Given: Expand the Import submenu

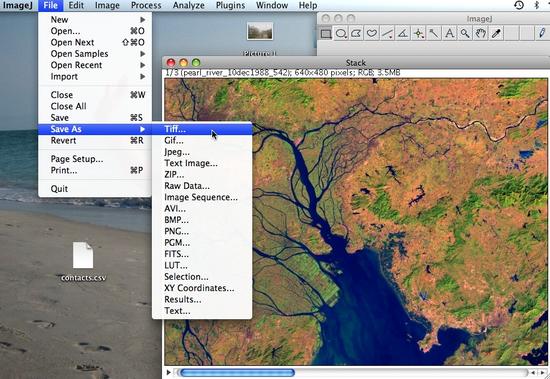Looking at the screenshot, I should (x=95, y=77).
